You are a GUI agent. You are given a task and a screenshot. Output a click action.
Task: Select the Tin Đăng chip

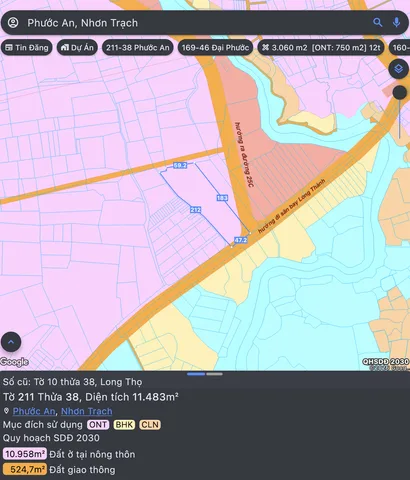[x=27, y=48]
